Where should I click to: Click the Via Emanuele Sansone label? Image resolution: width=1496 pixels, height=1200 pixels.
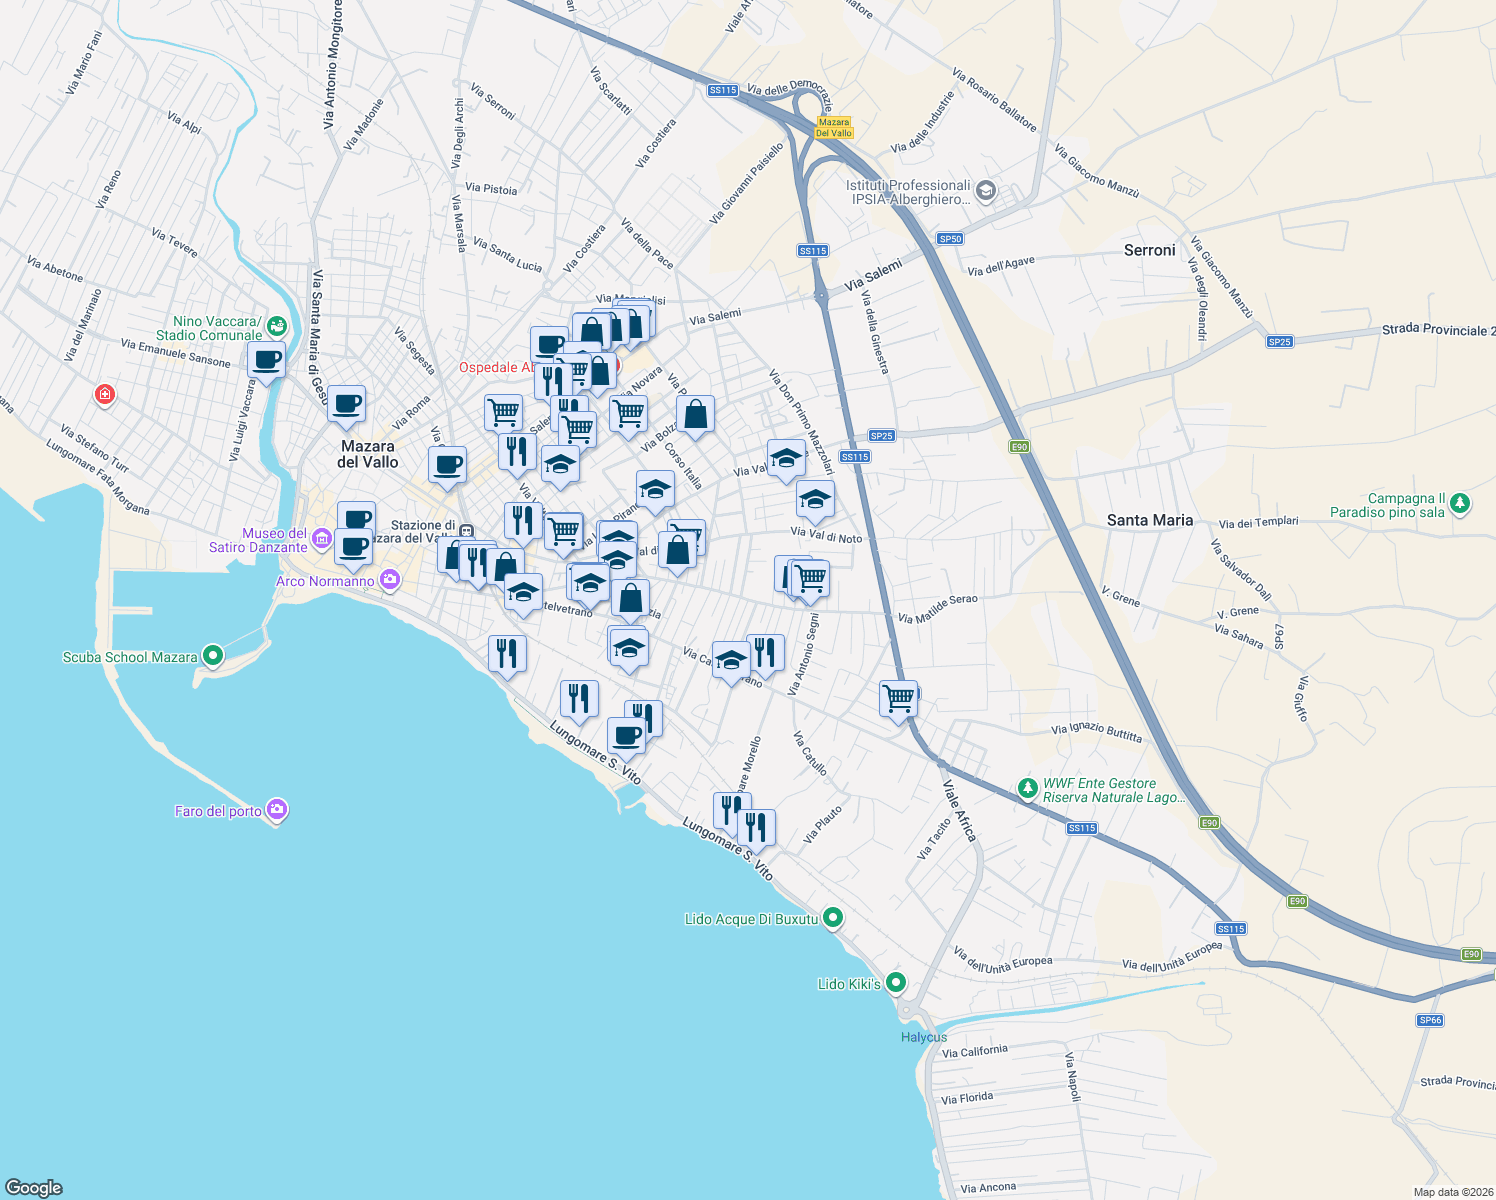pyautogui.click(x=175, y=353)
